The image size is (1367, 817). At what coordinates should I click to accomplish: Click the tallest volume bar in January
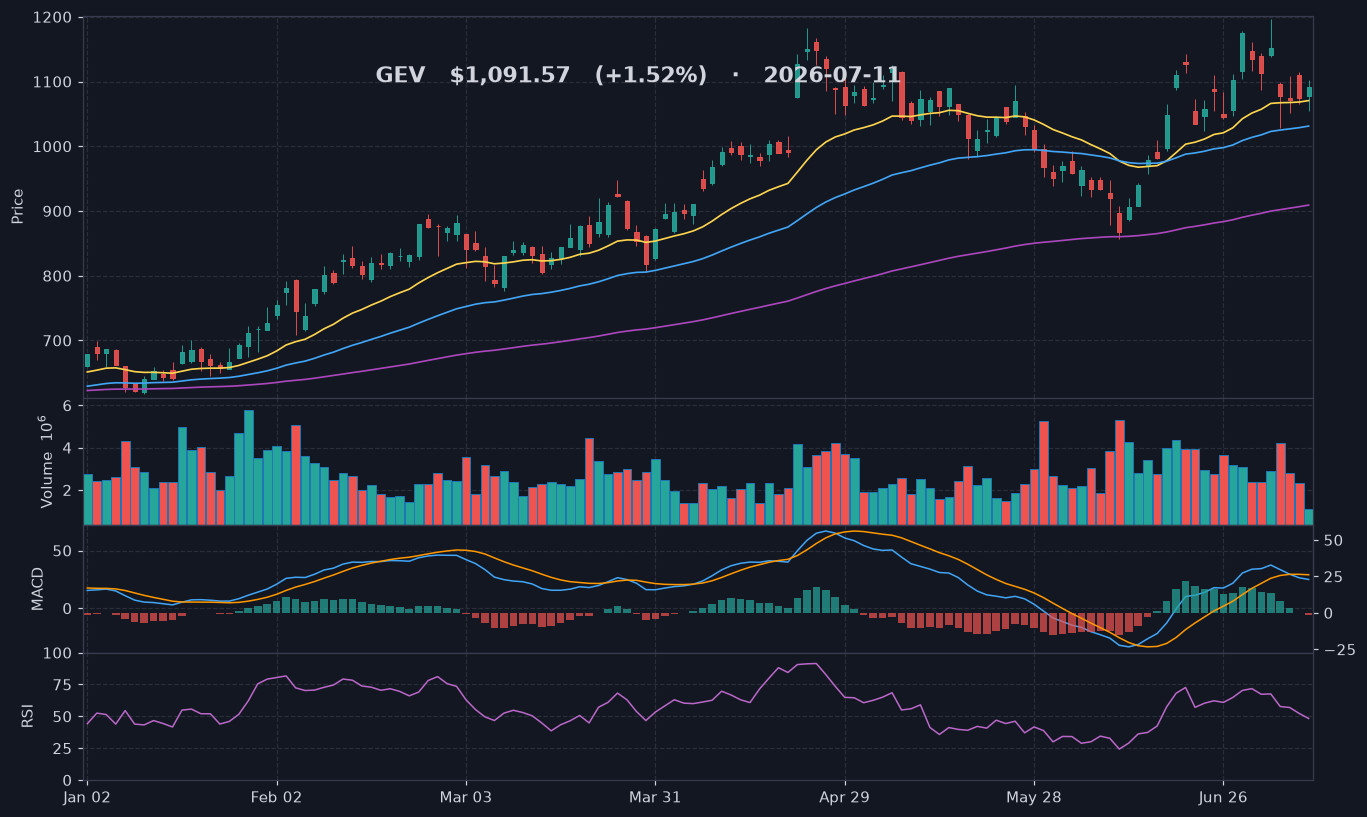(x=248, y=467)
